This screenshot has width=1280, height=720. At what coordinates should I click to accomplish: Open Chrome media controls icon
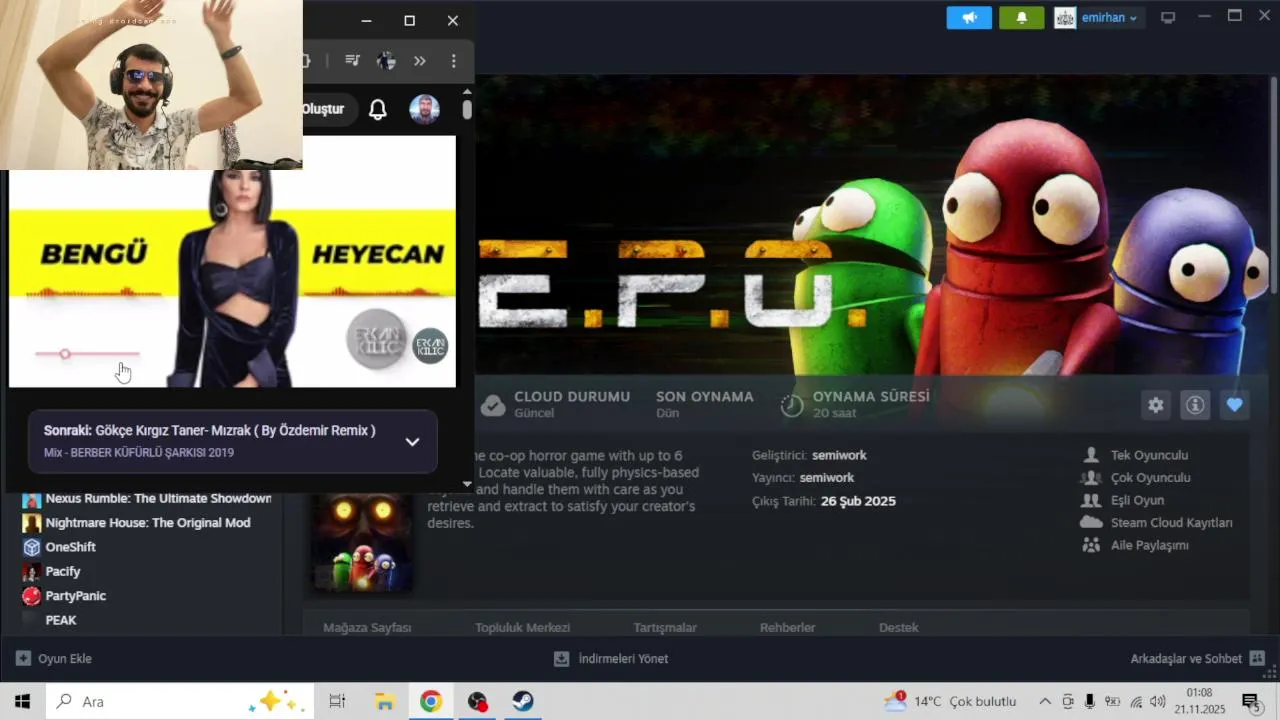(352, 61)
